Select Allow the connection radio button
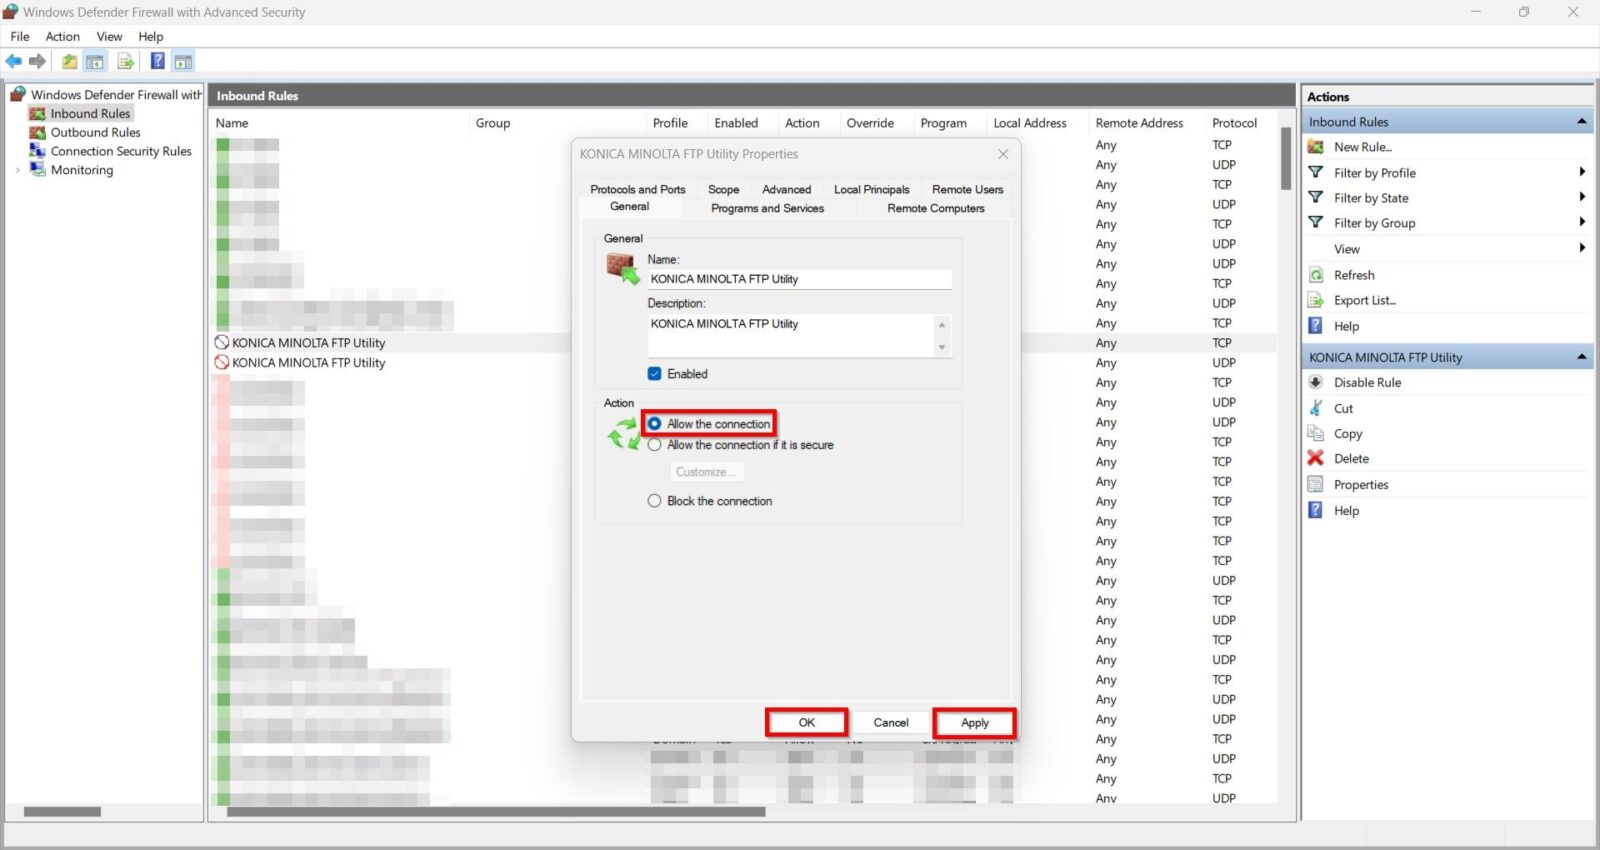This screenshot has width=1600, height=850. (x=655, y=424)
